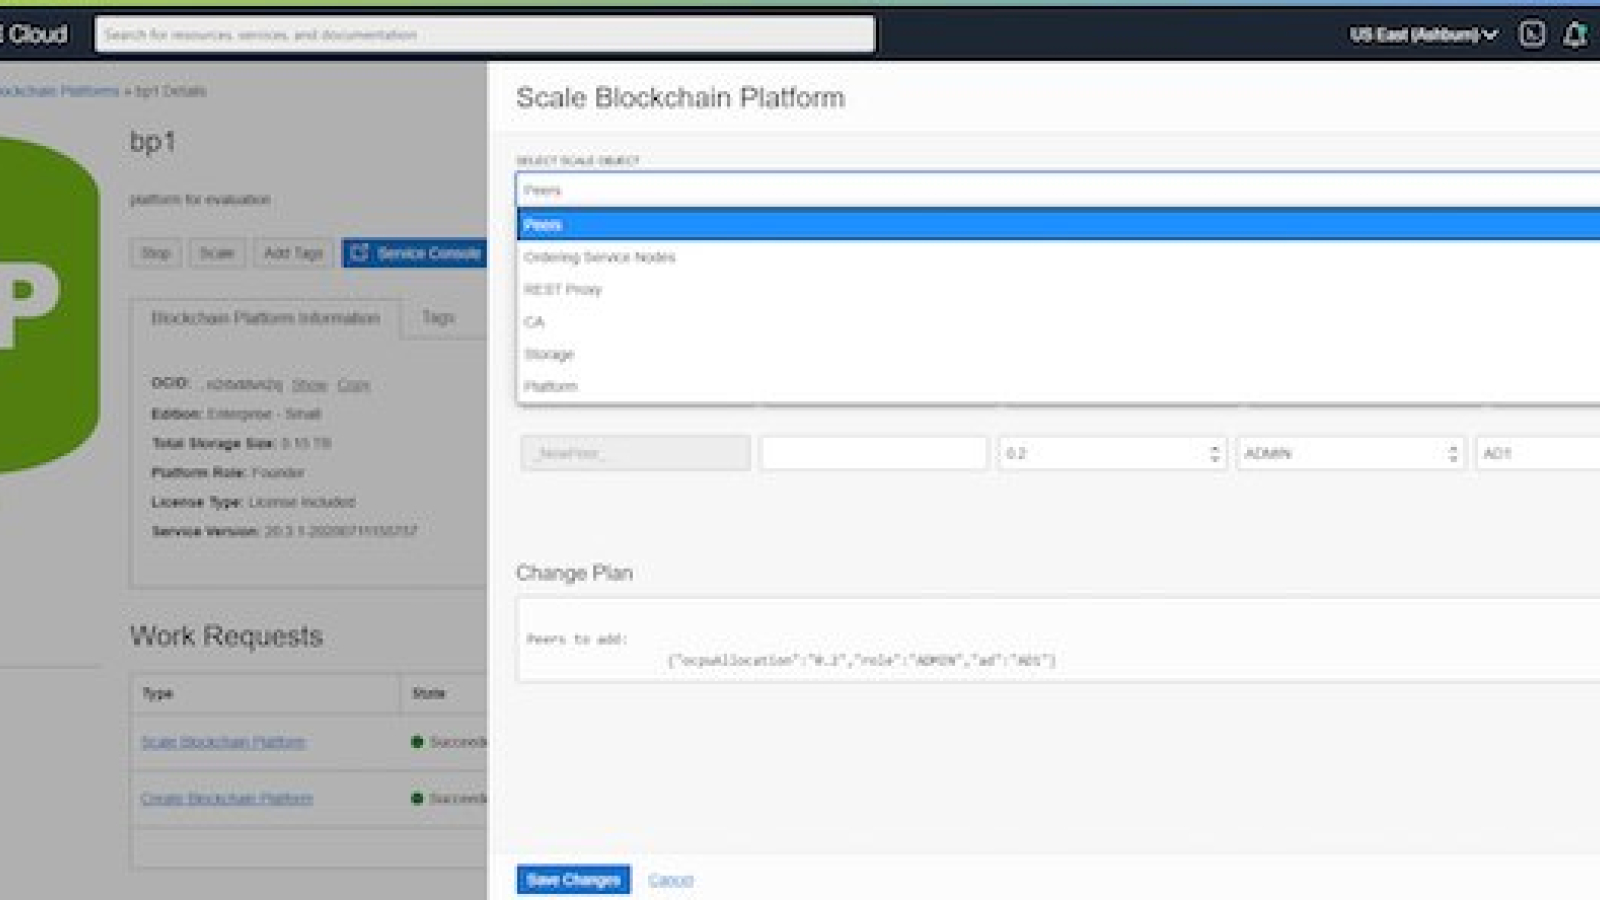Select CA option in scale list
The height and width of the screenshot is (900, 1600).
point(1058,322)
